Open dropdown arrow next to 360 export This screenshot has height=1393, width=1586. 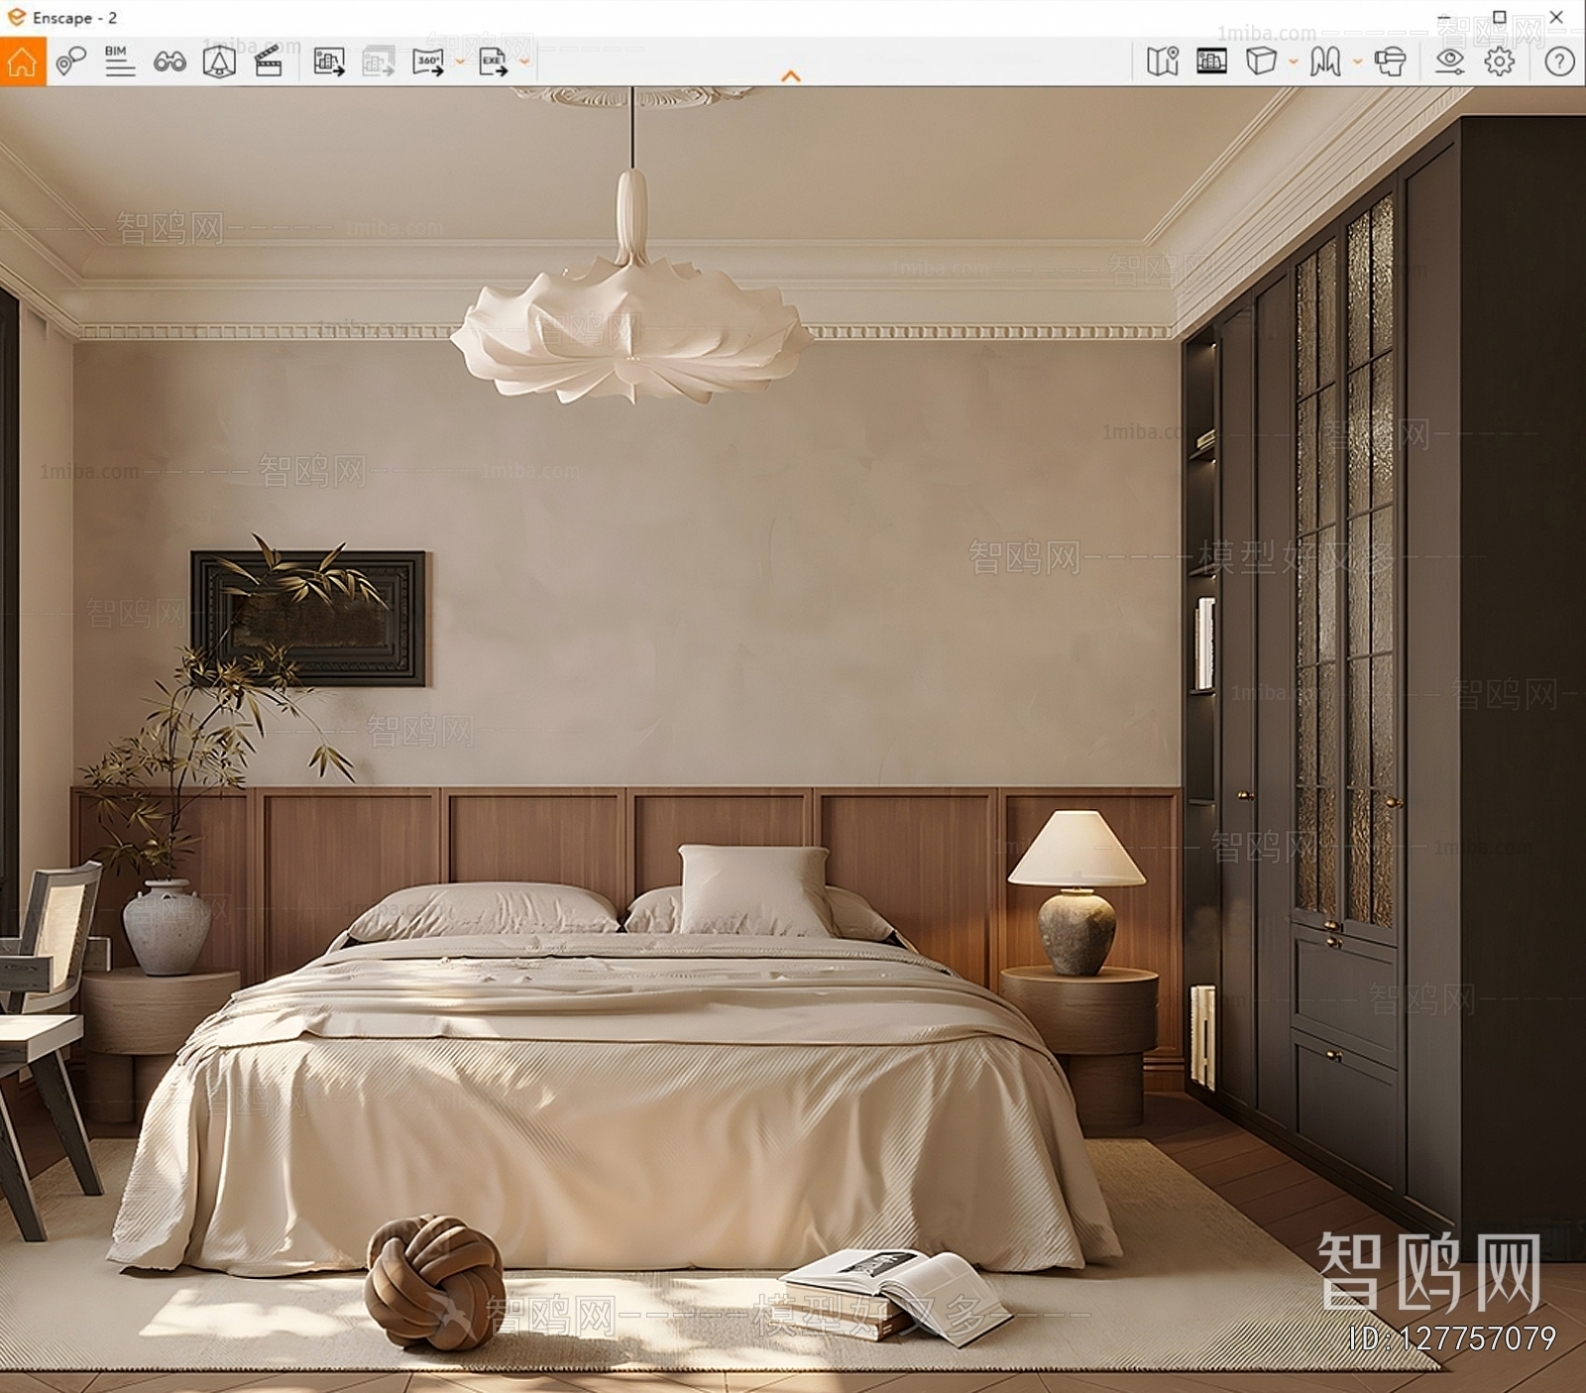[460, 62]
